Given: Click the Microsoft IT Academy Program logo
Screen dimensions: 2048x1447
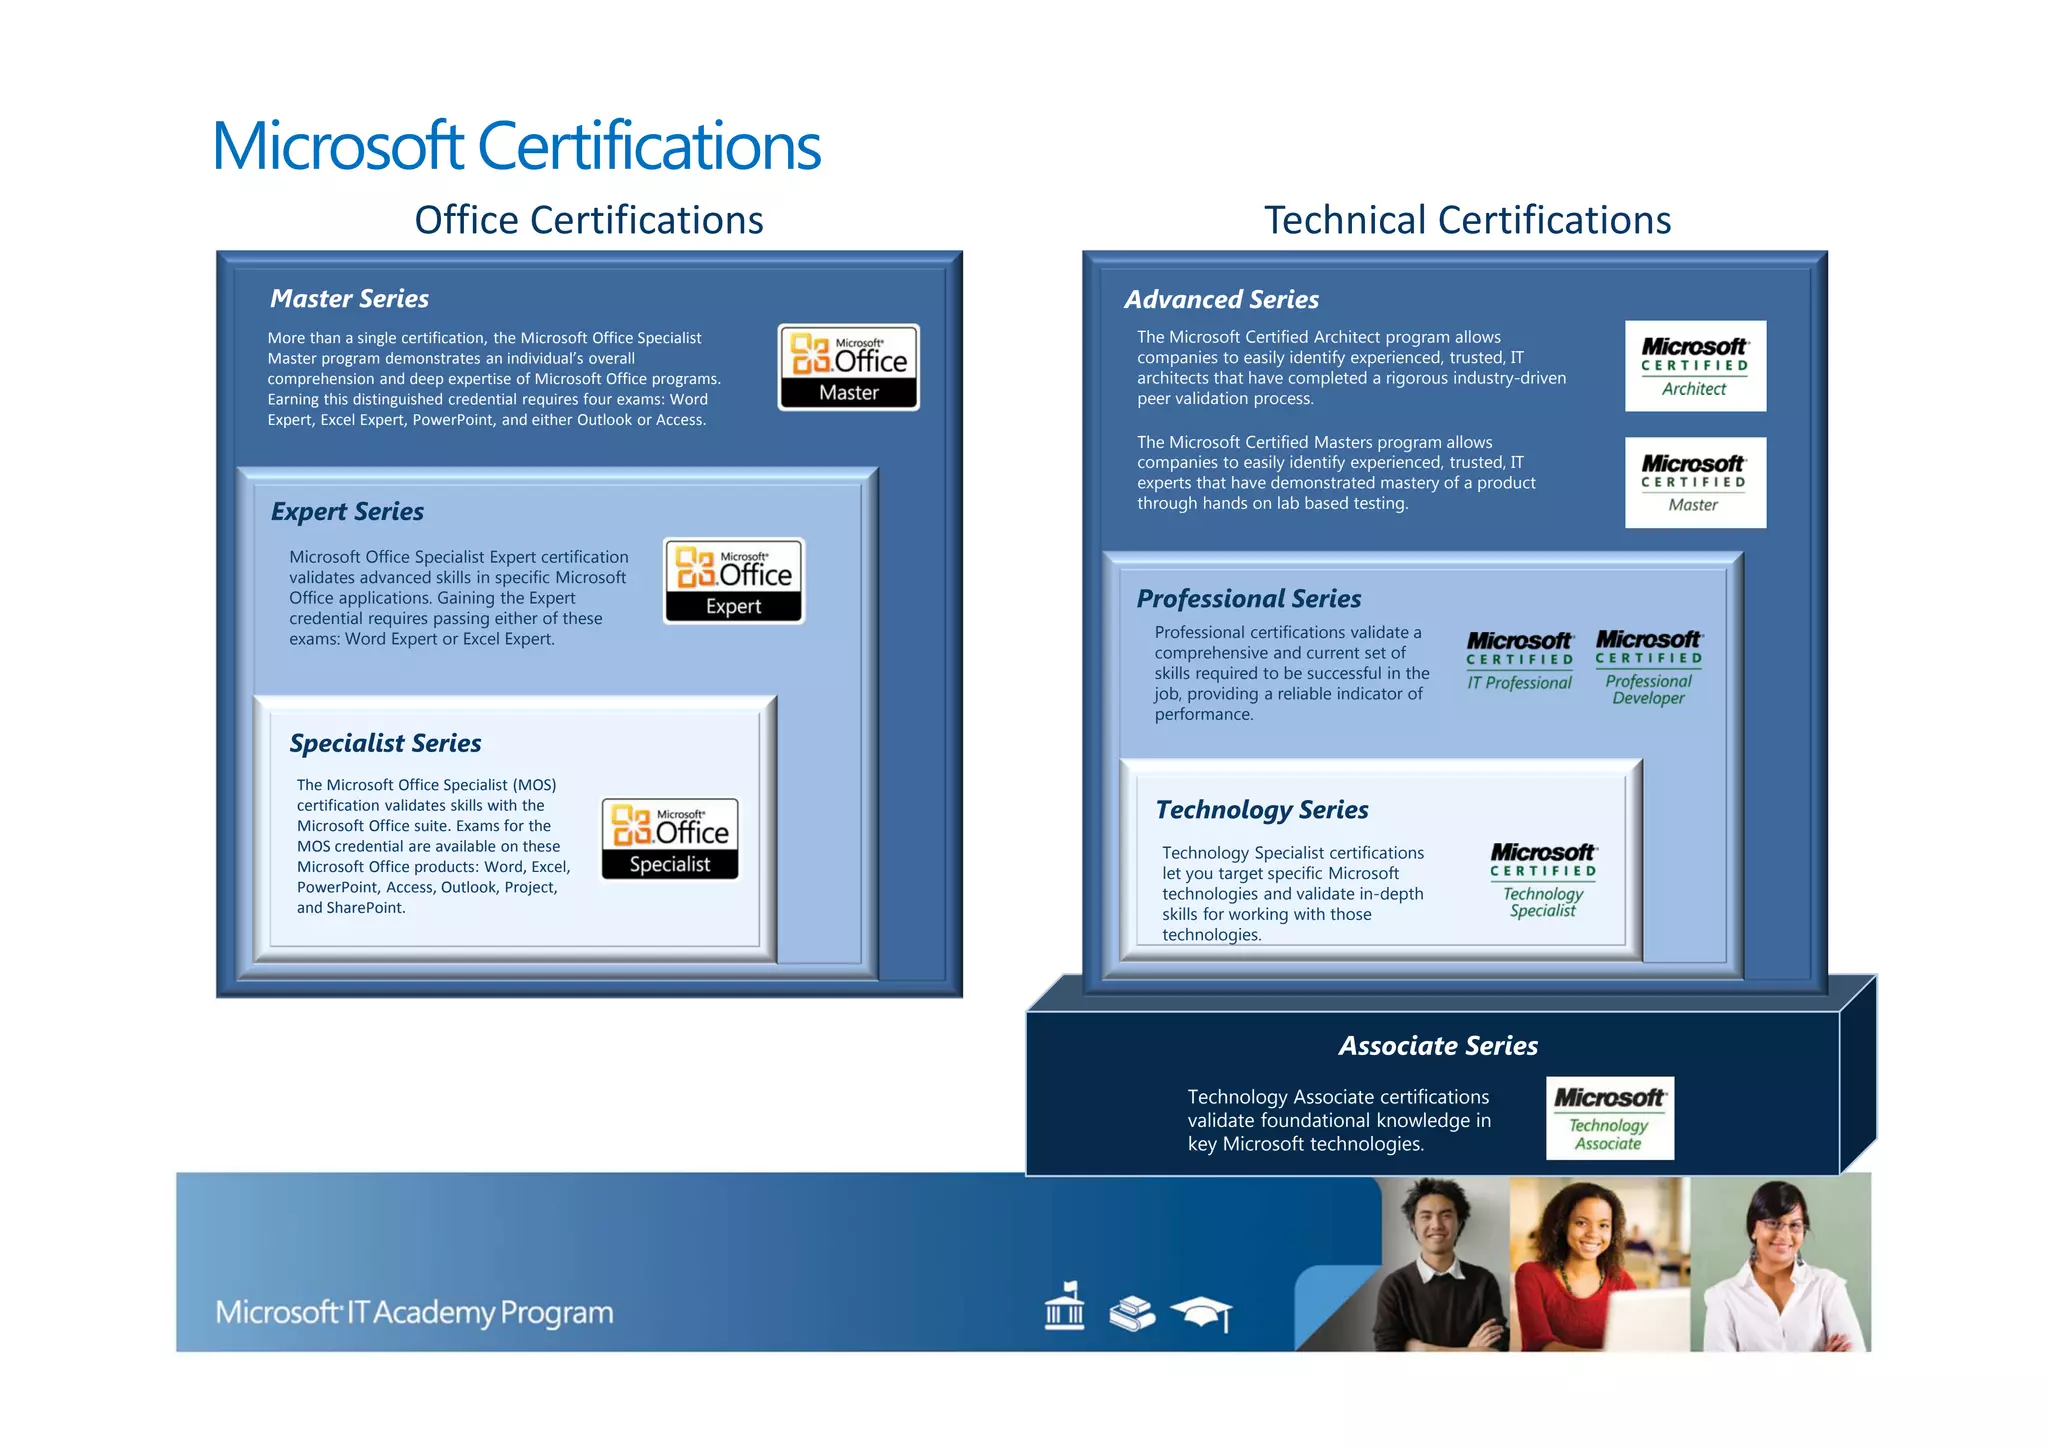Looking at the screenshot, I should (414, 1312).
